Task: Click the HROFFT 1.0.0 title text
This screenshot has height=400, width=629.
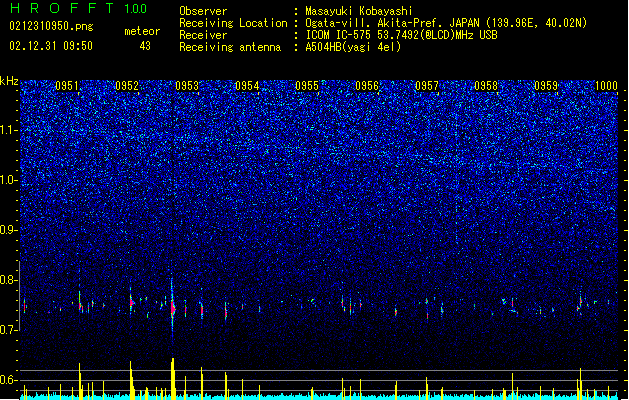Action: point(79,8)
